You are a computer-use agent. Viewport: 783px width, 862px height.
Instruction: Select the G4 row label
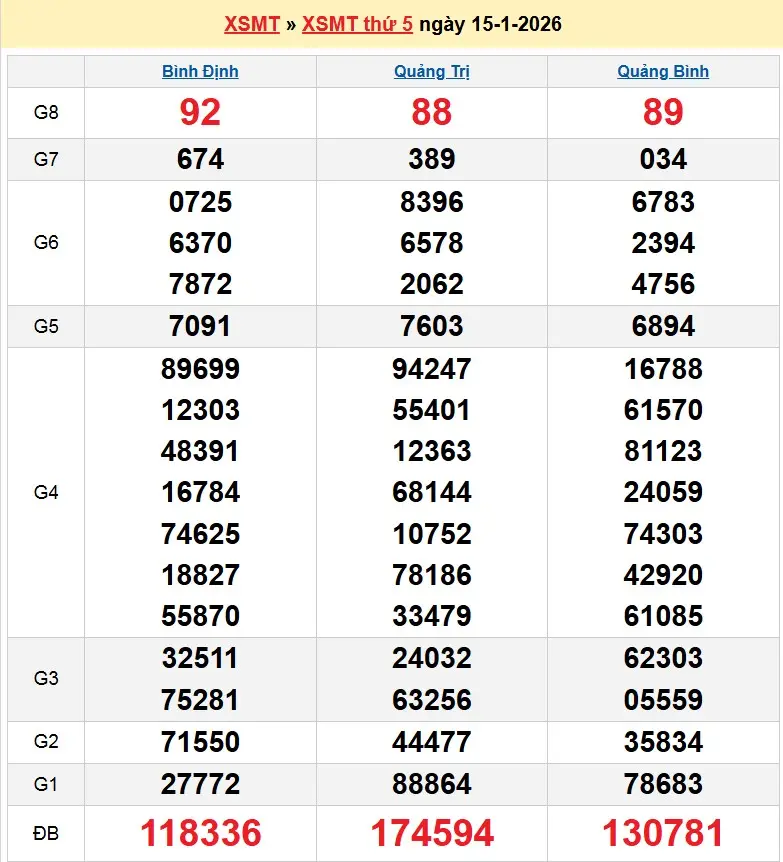pyautogui.click(x=46, y=492)
